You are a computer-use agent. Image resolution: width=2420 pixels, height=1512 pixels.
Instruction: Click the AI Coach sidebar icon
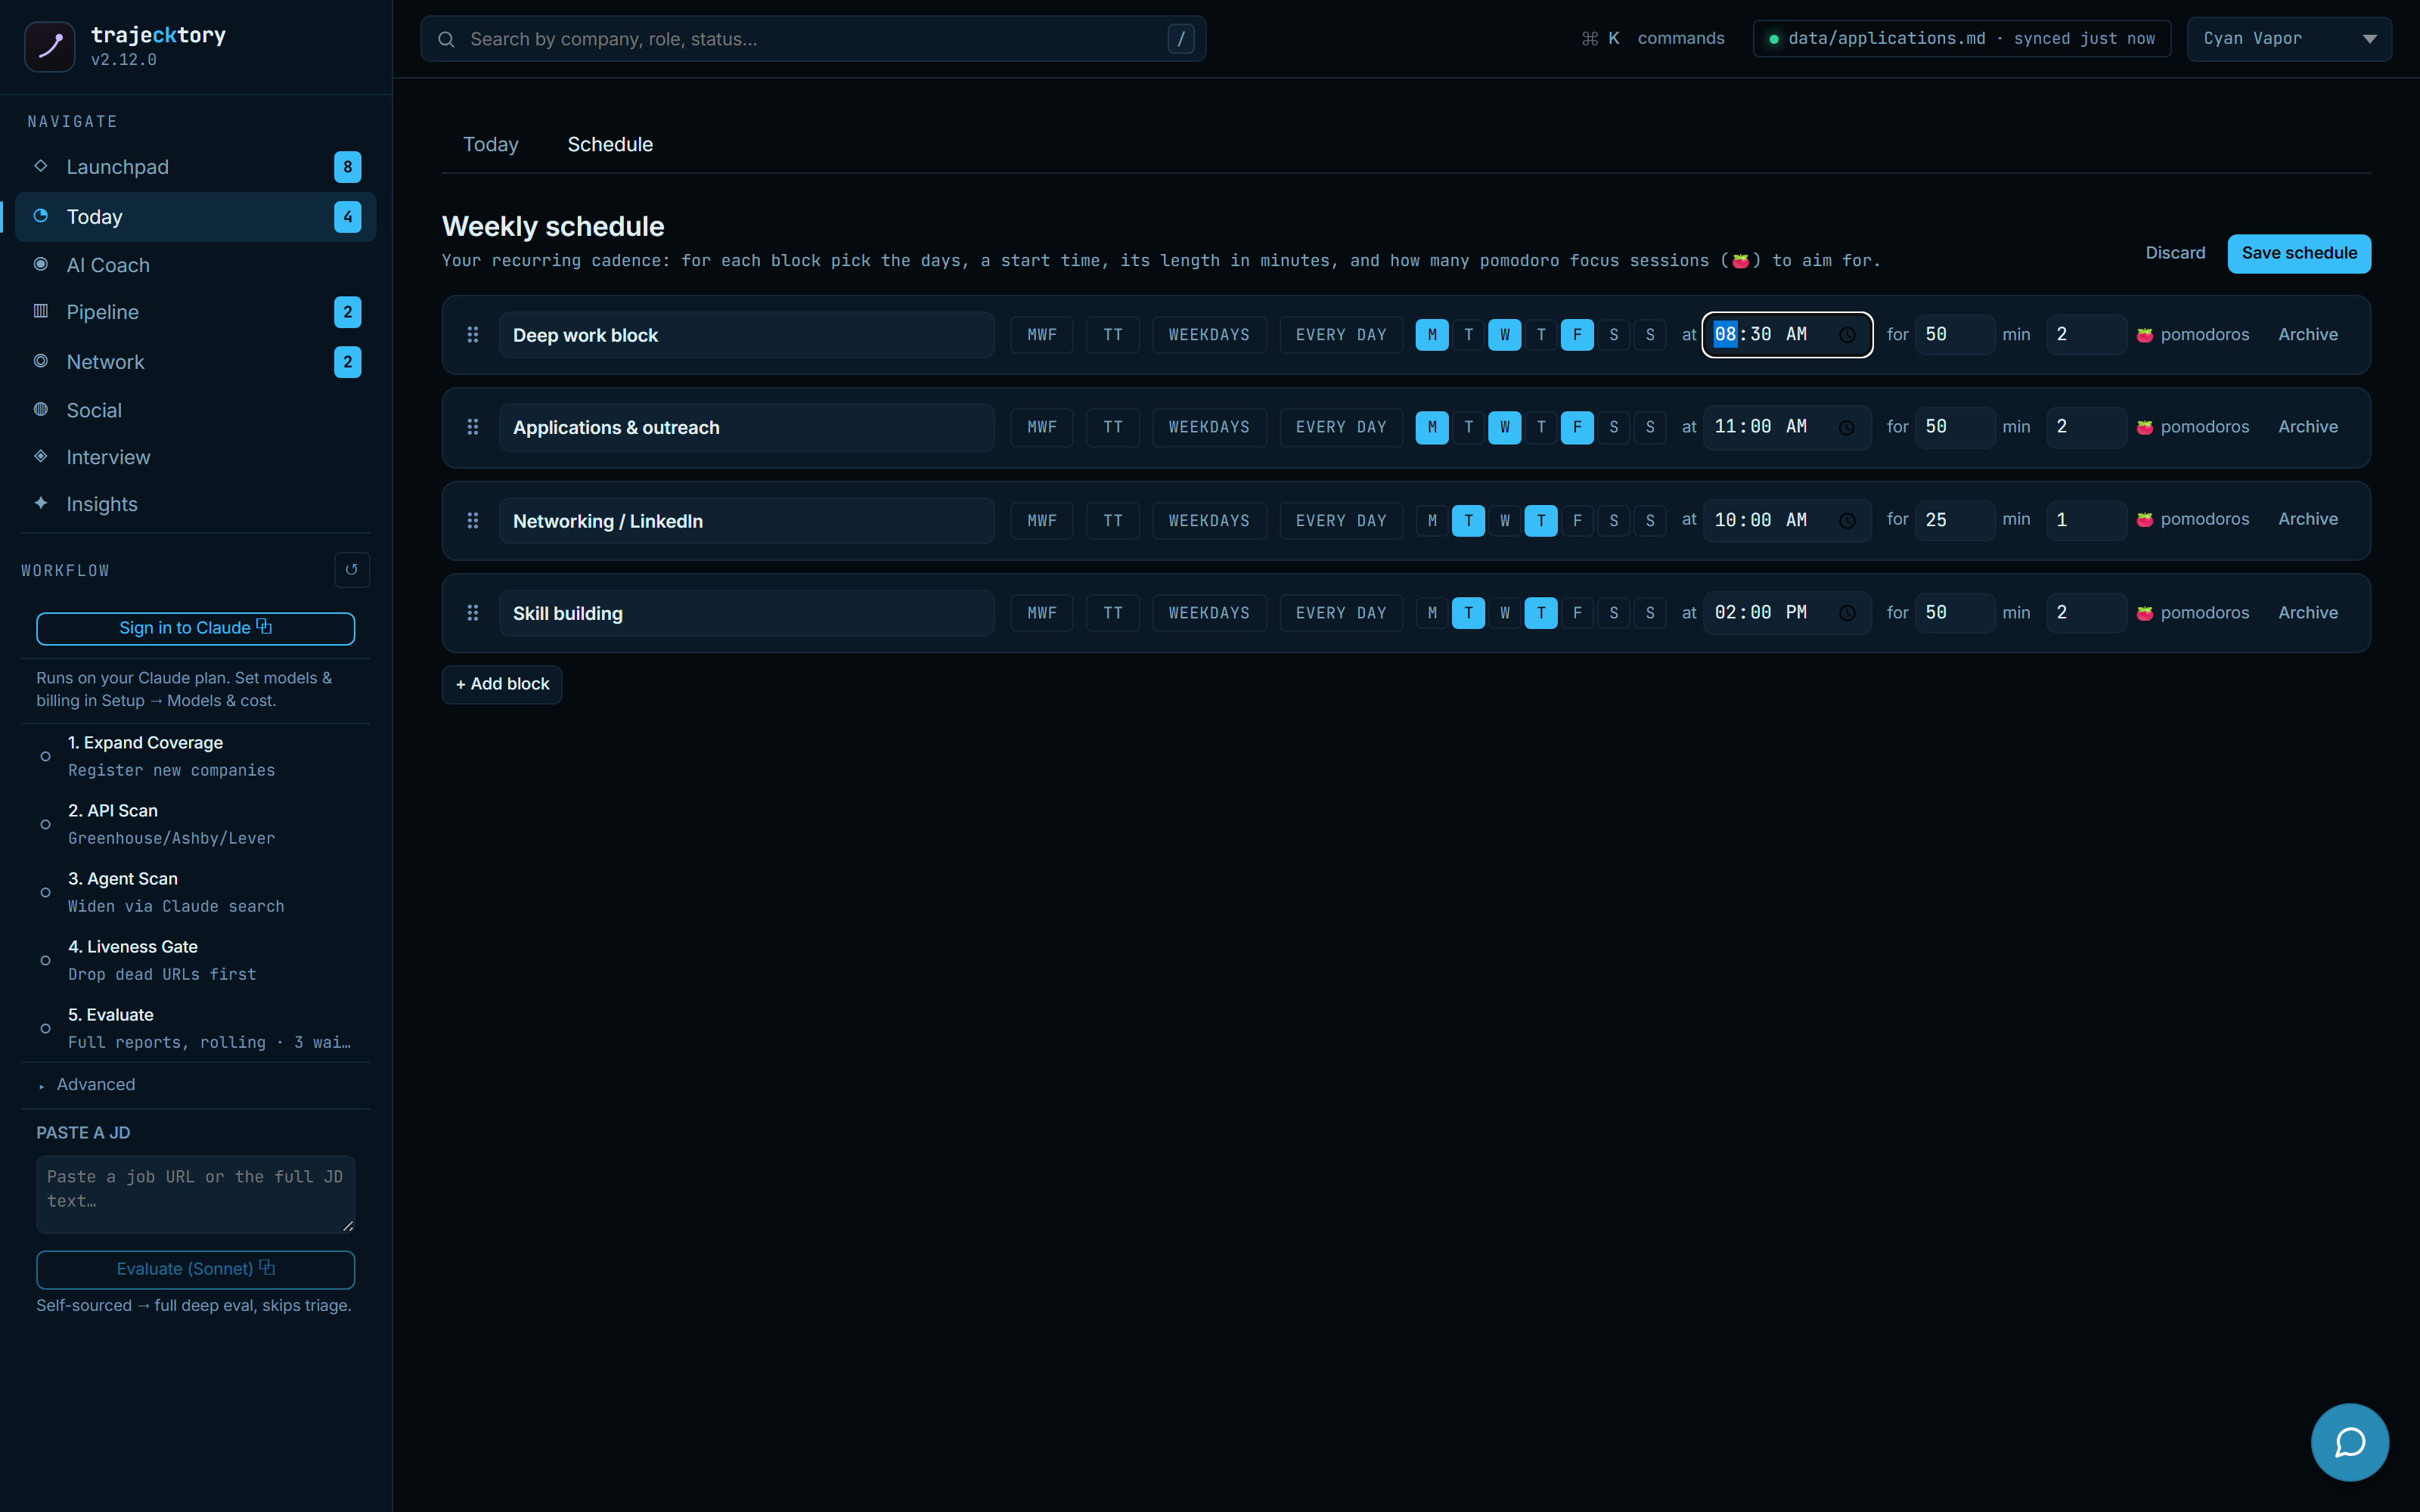pyautogui.click(x=41, y=264)
